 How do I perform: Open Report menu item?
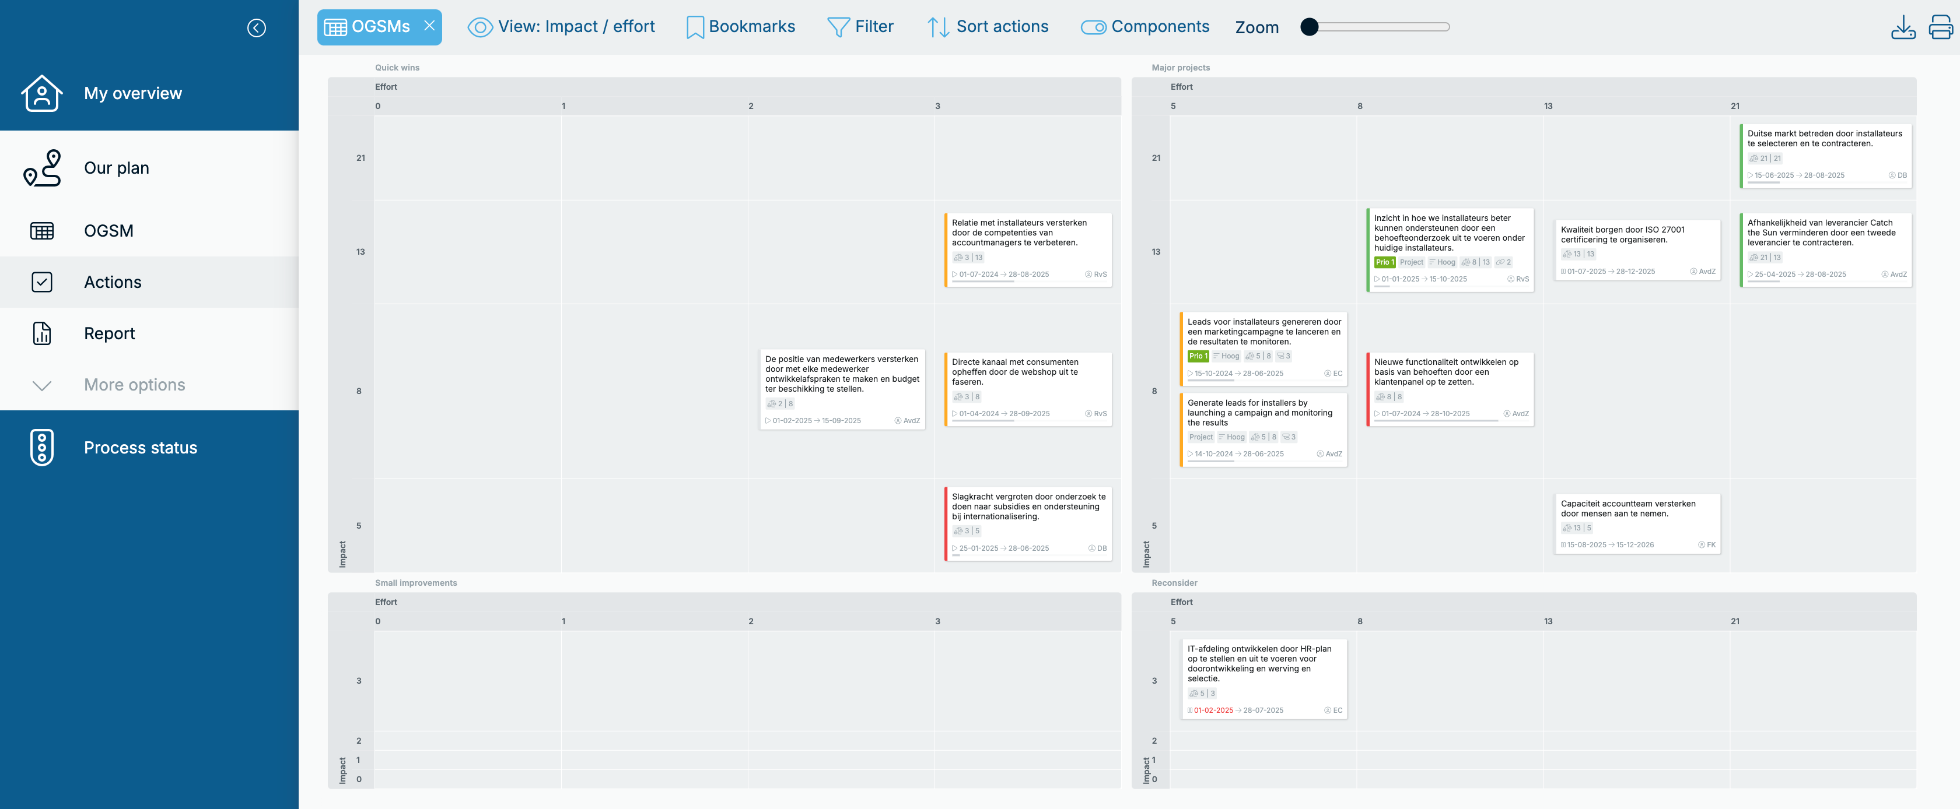tap(149, 334)
